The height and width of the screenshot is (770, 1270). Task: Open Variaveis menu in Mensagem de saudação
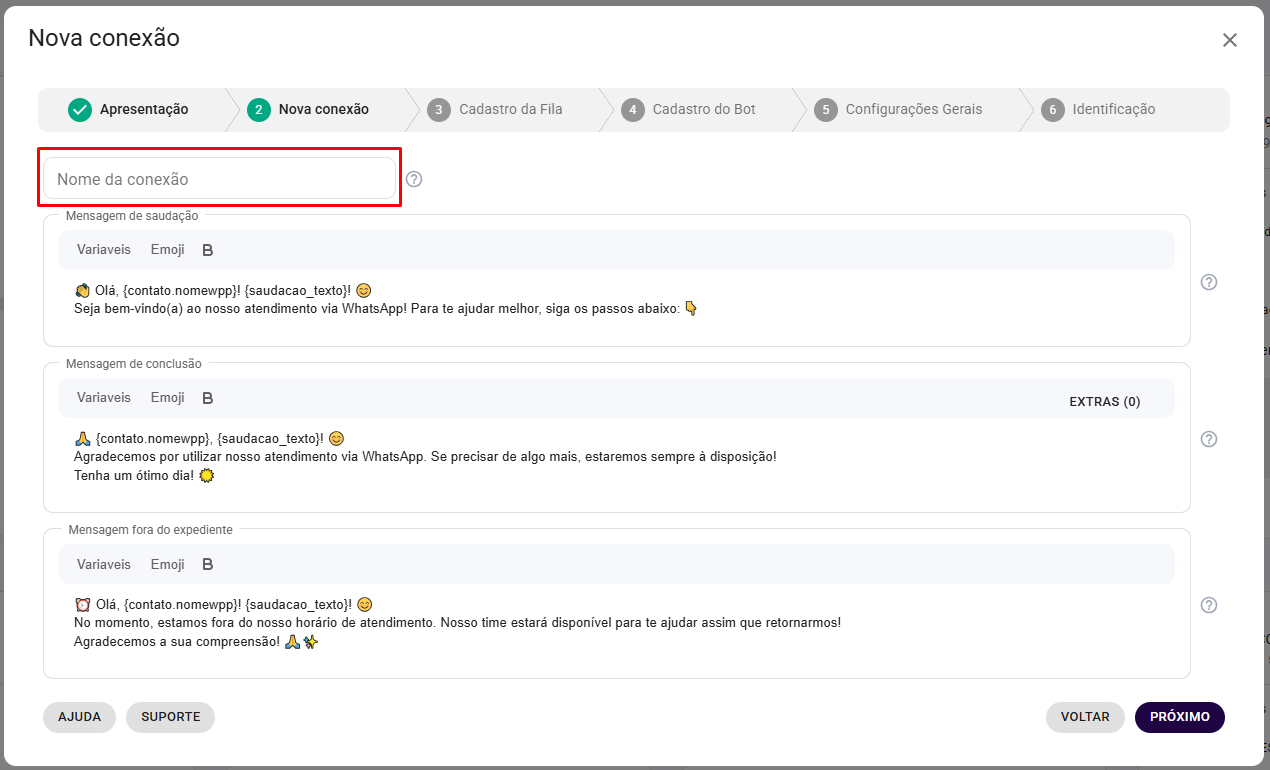pos(104,250)
